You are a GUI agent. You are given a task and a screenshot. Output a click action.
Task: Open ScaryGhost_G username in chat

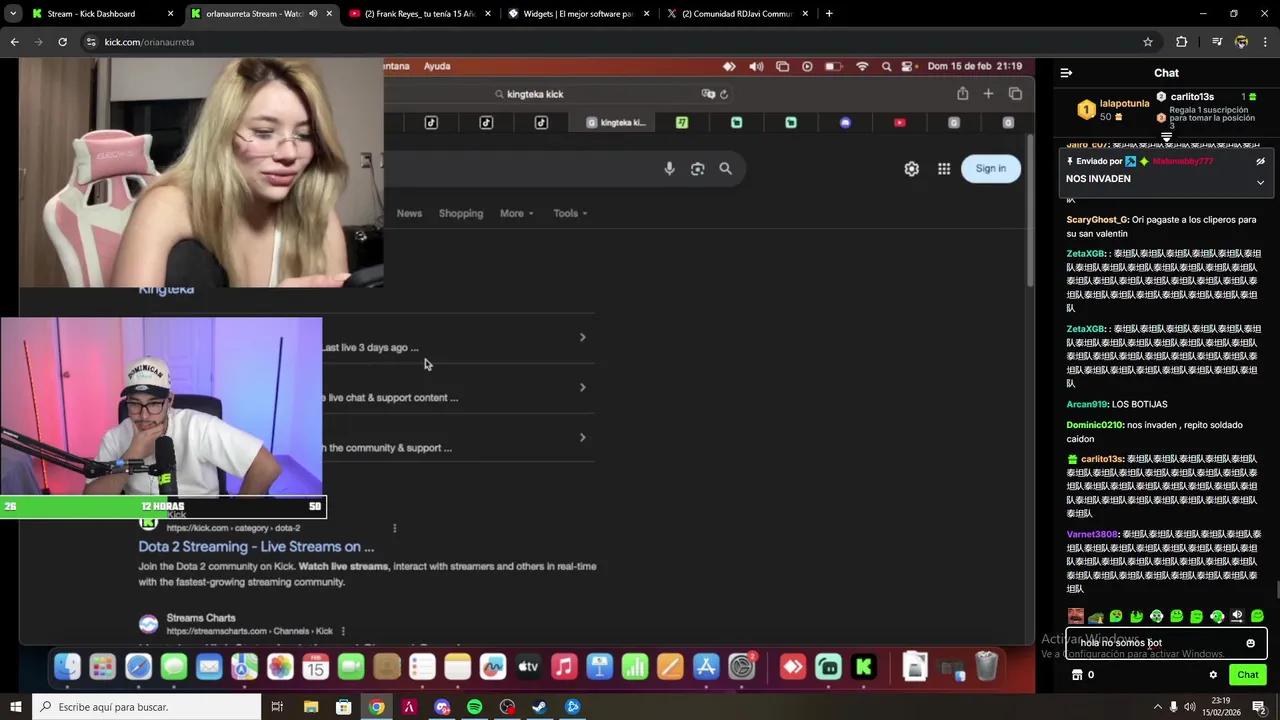click(1097, 220)
